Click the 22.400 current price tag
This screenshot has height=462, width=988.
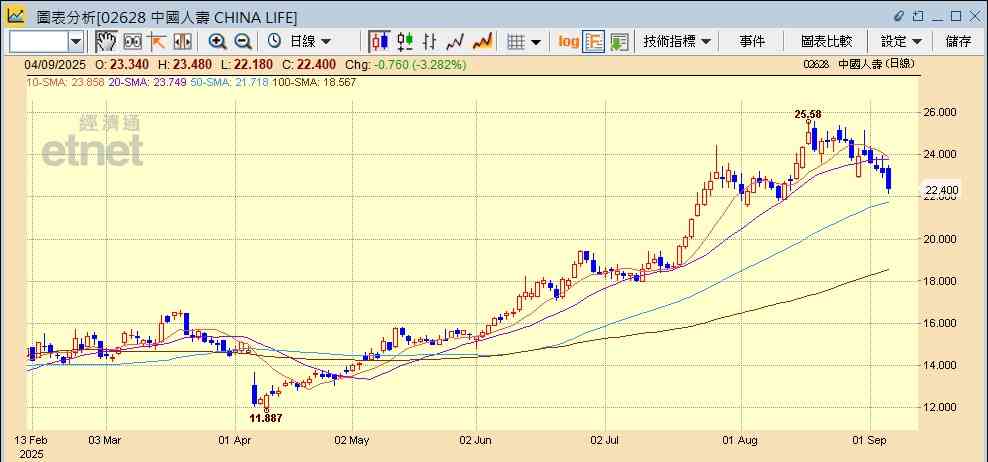click(941, 190)
